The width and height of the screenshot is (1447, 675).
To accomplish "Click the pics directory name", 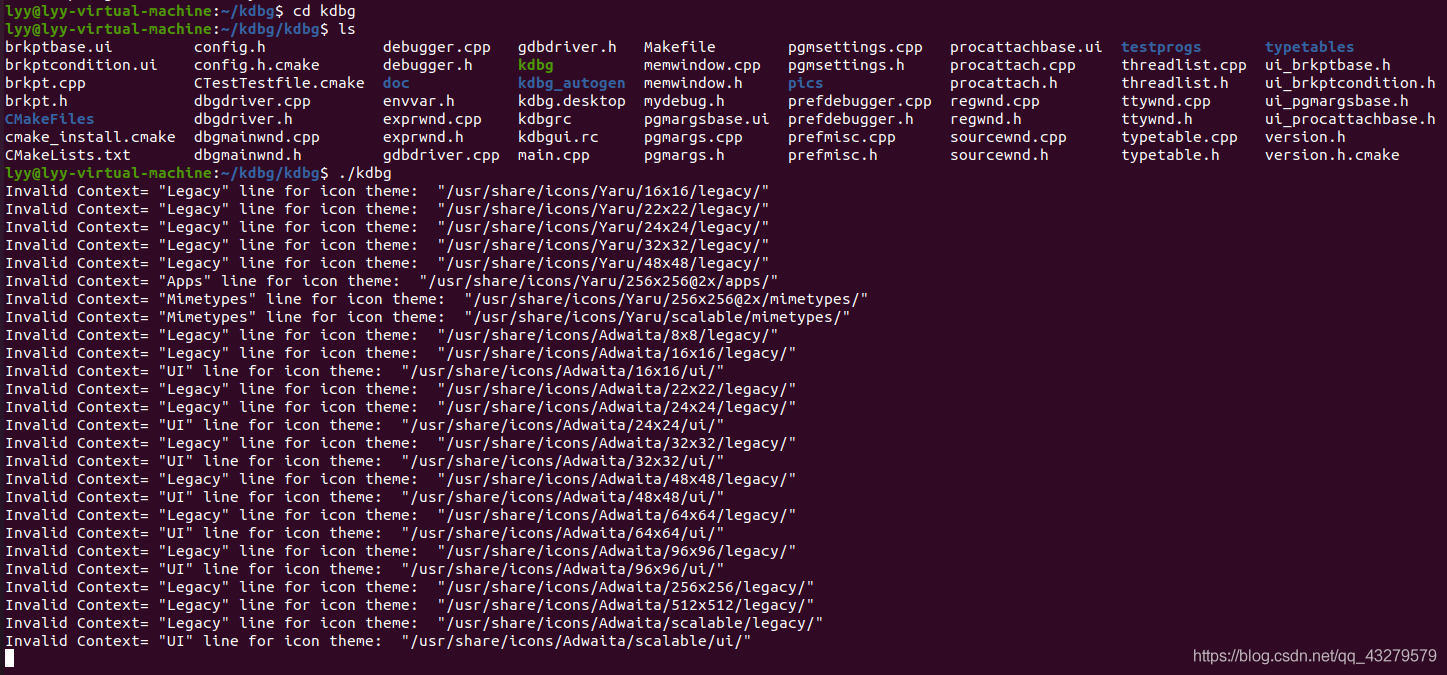I will coord(805,83).
